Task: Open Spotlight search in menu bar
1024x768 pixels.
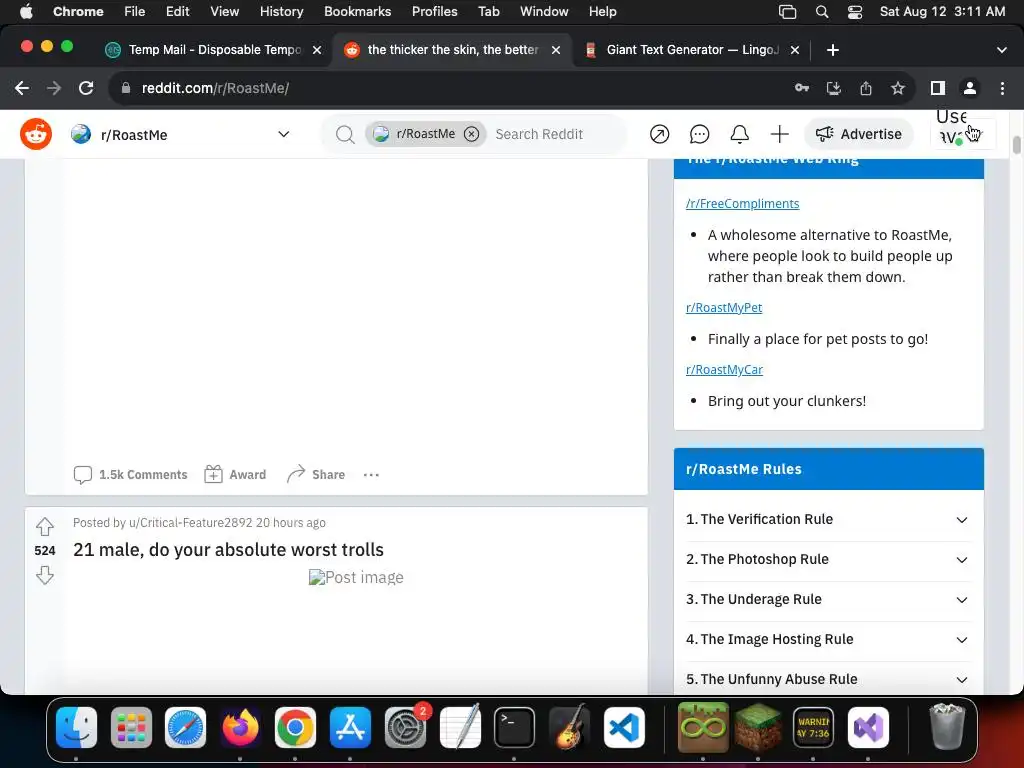Action: pyautogui.click(x=822, y=12)
